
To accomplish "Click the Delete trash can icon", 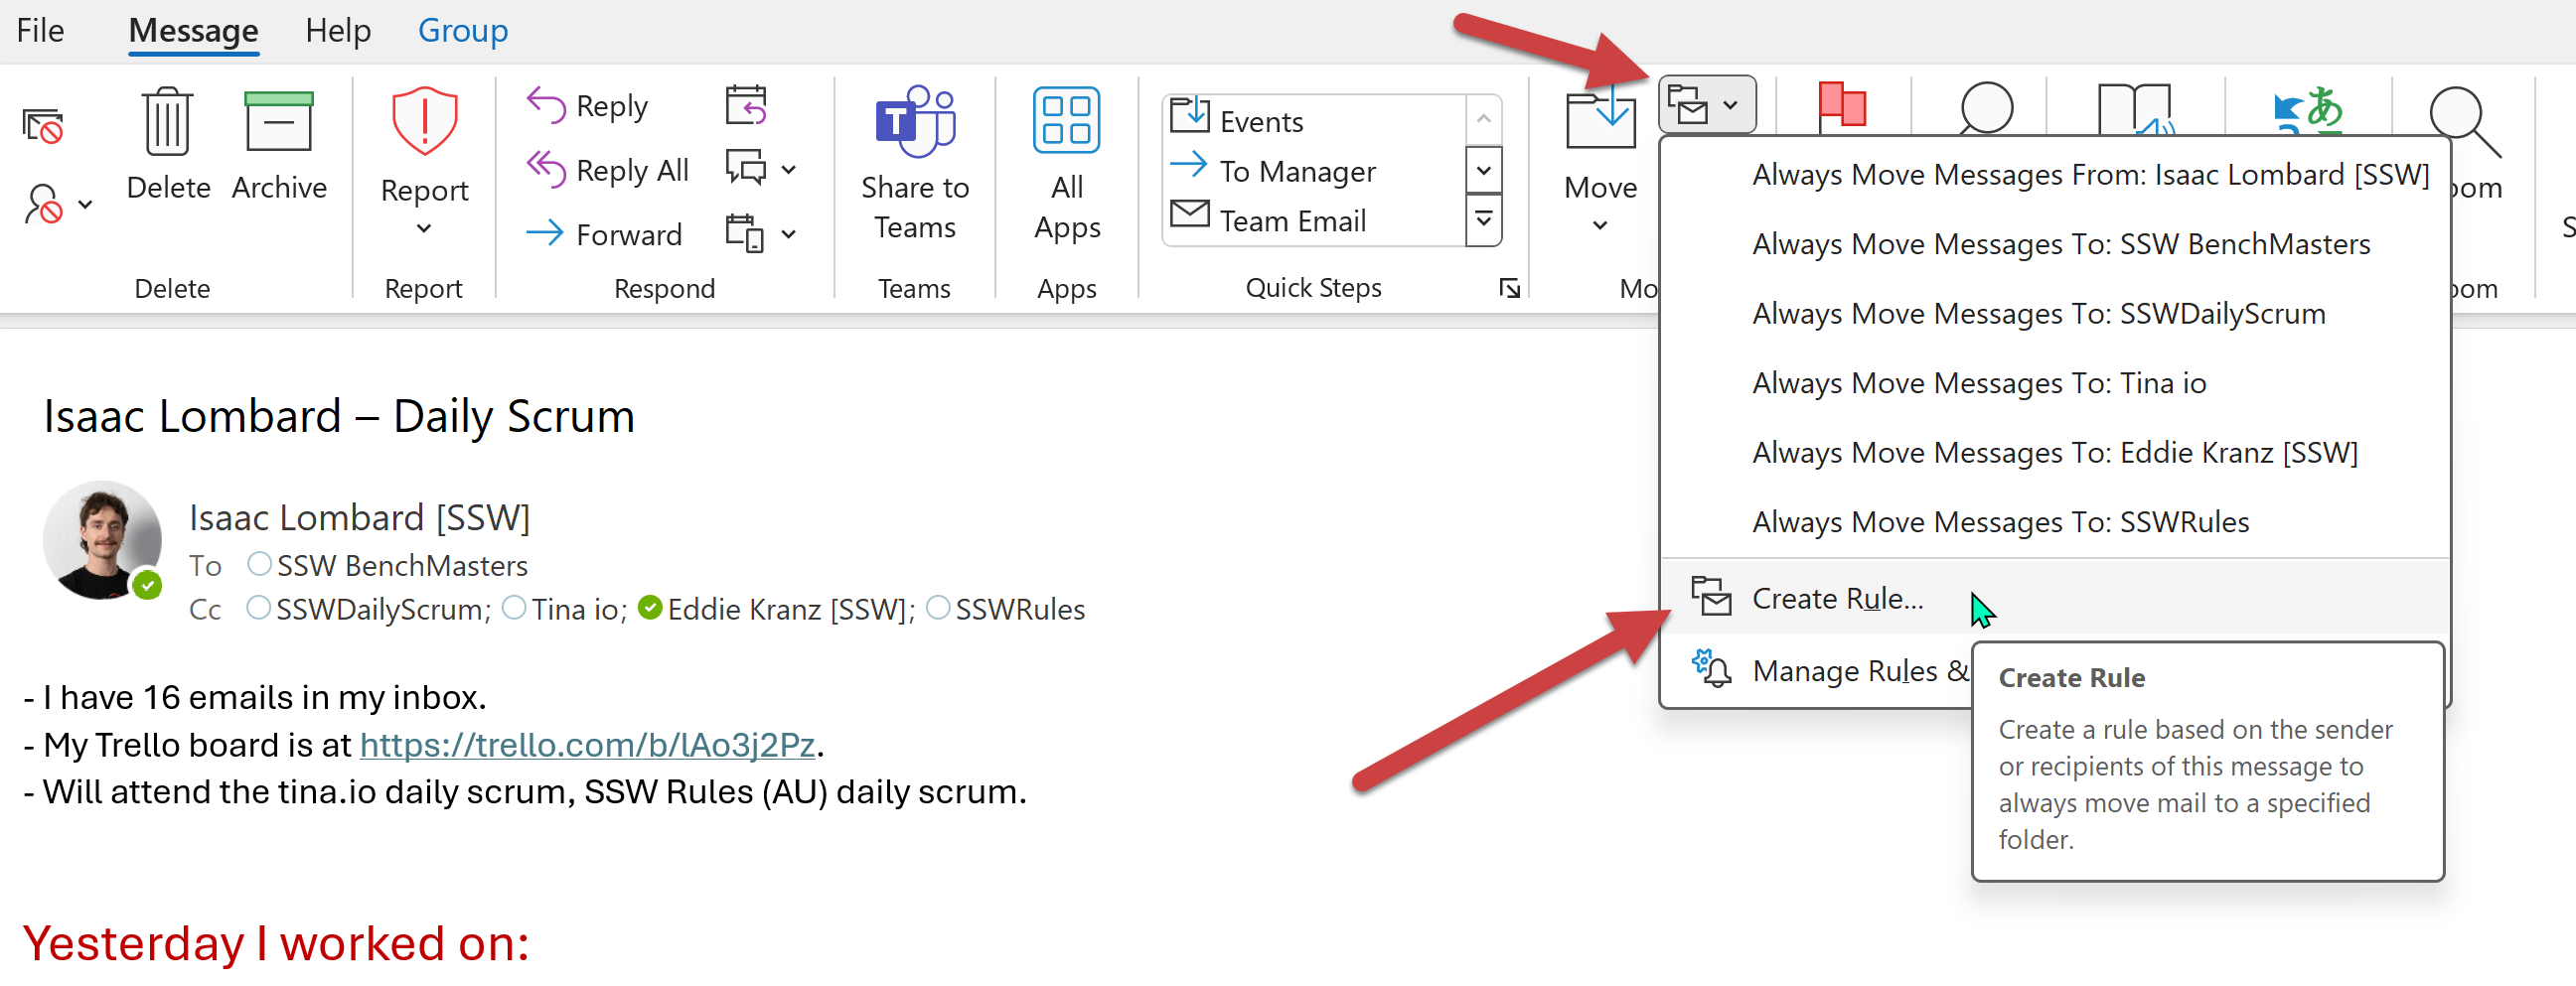I will (167, 122).
